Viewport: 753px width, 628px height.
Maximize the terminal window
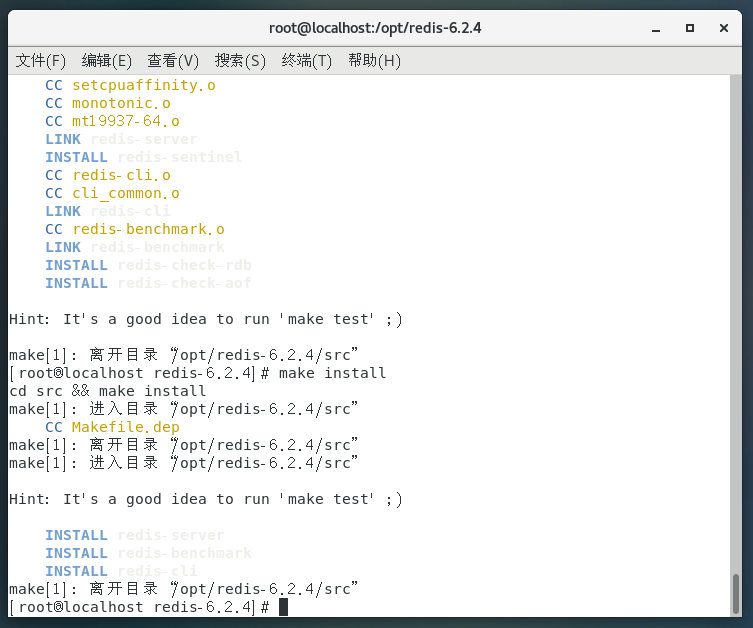(690, 28)
